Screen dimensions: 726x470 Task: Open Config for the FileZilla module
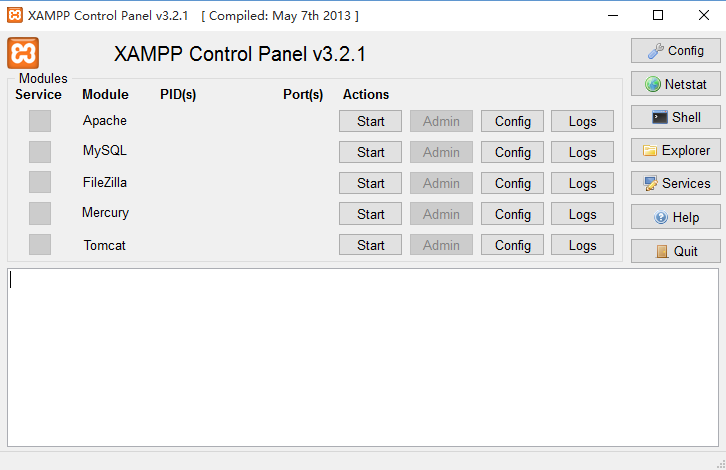(x=512, y=183)
